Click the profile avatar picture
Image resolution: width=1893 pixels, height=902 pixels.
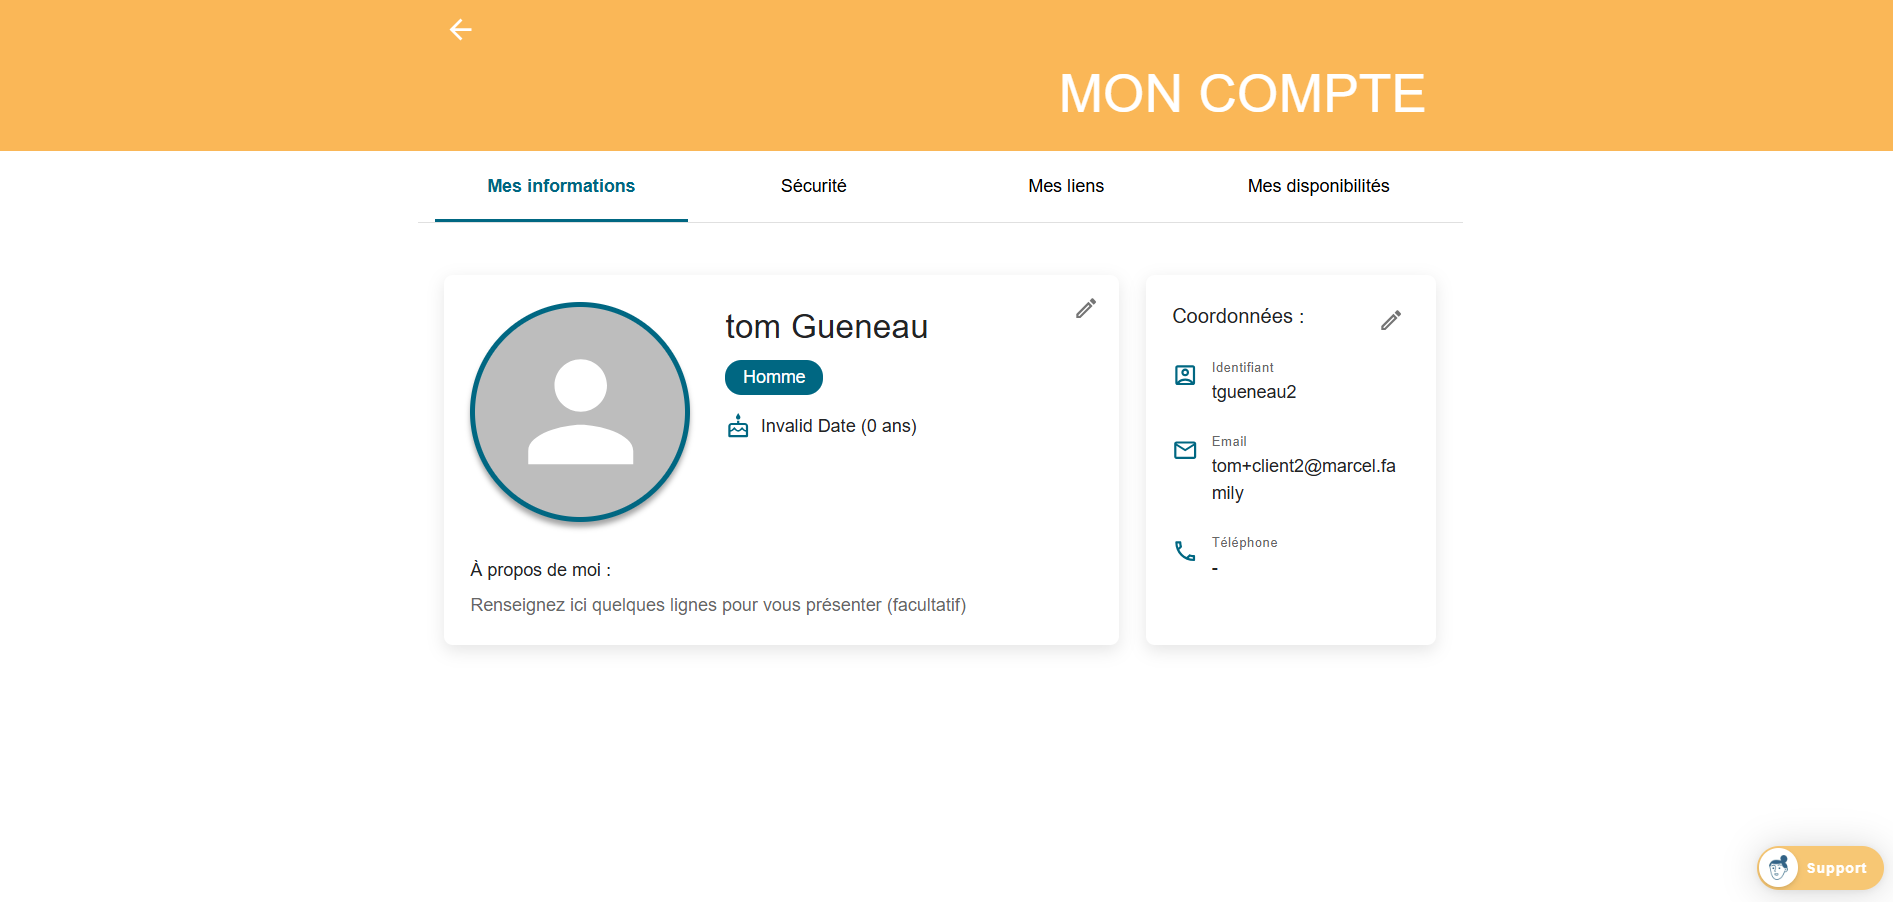(x=579, y=412)
